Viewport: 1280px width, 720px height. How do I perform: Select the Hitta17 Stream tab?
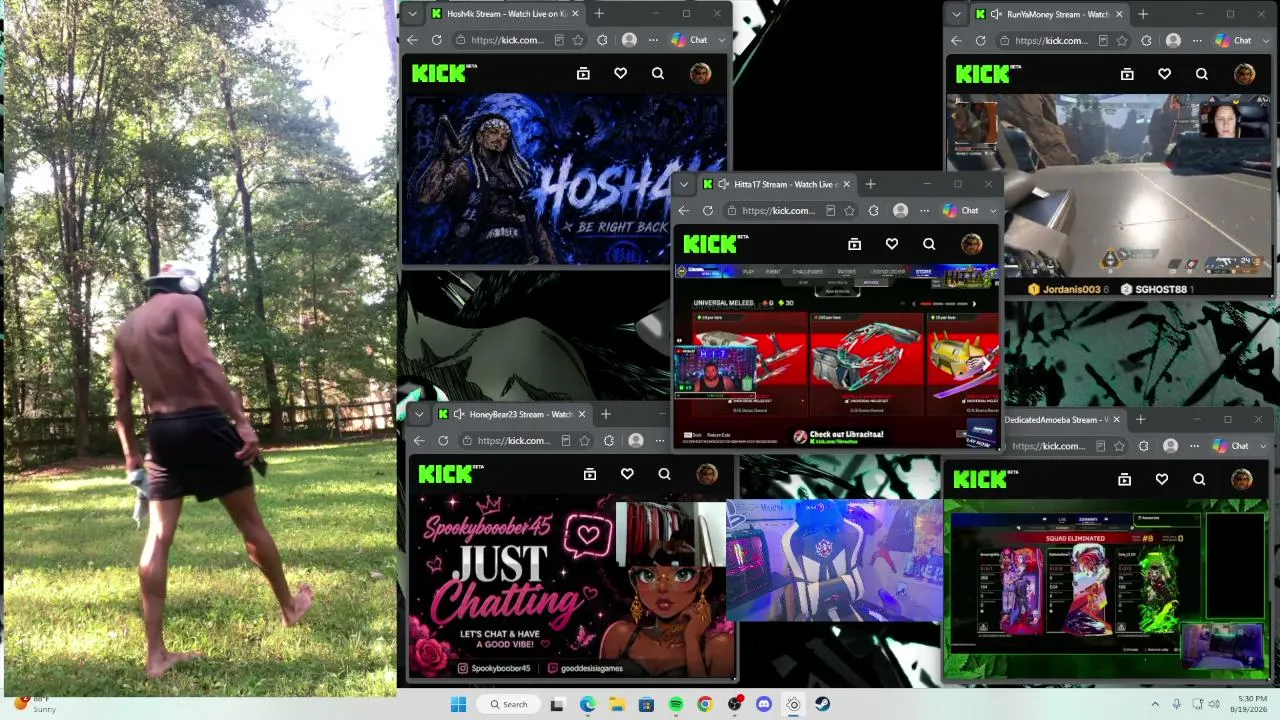click(x=777, y=184)
